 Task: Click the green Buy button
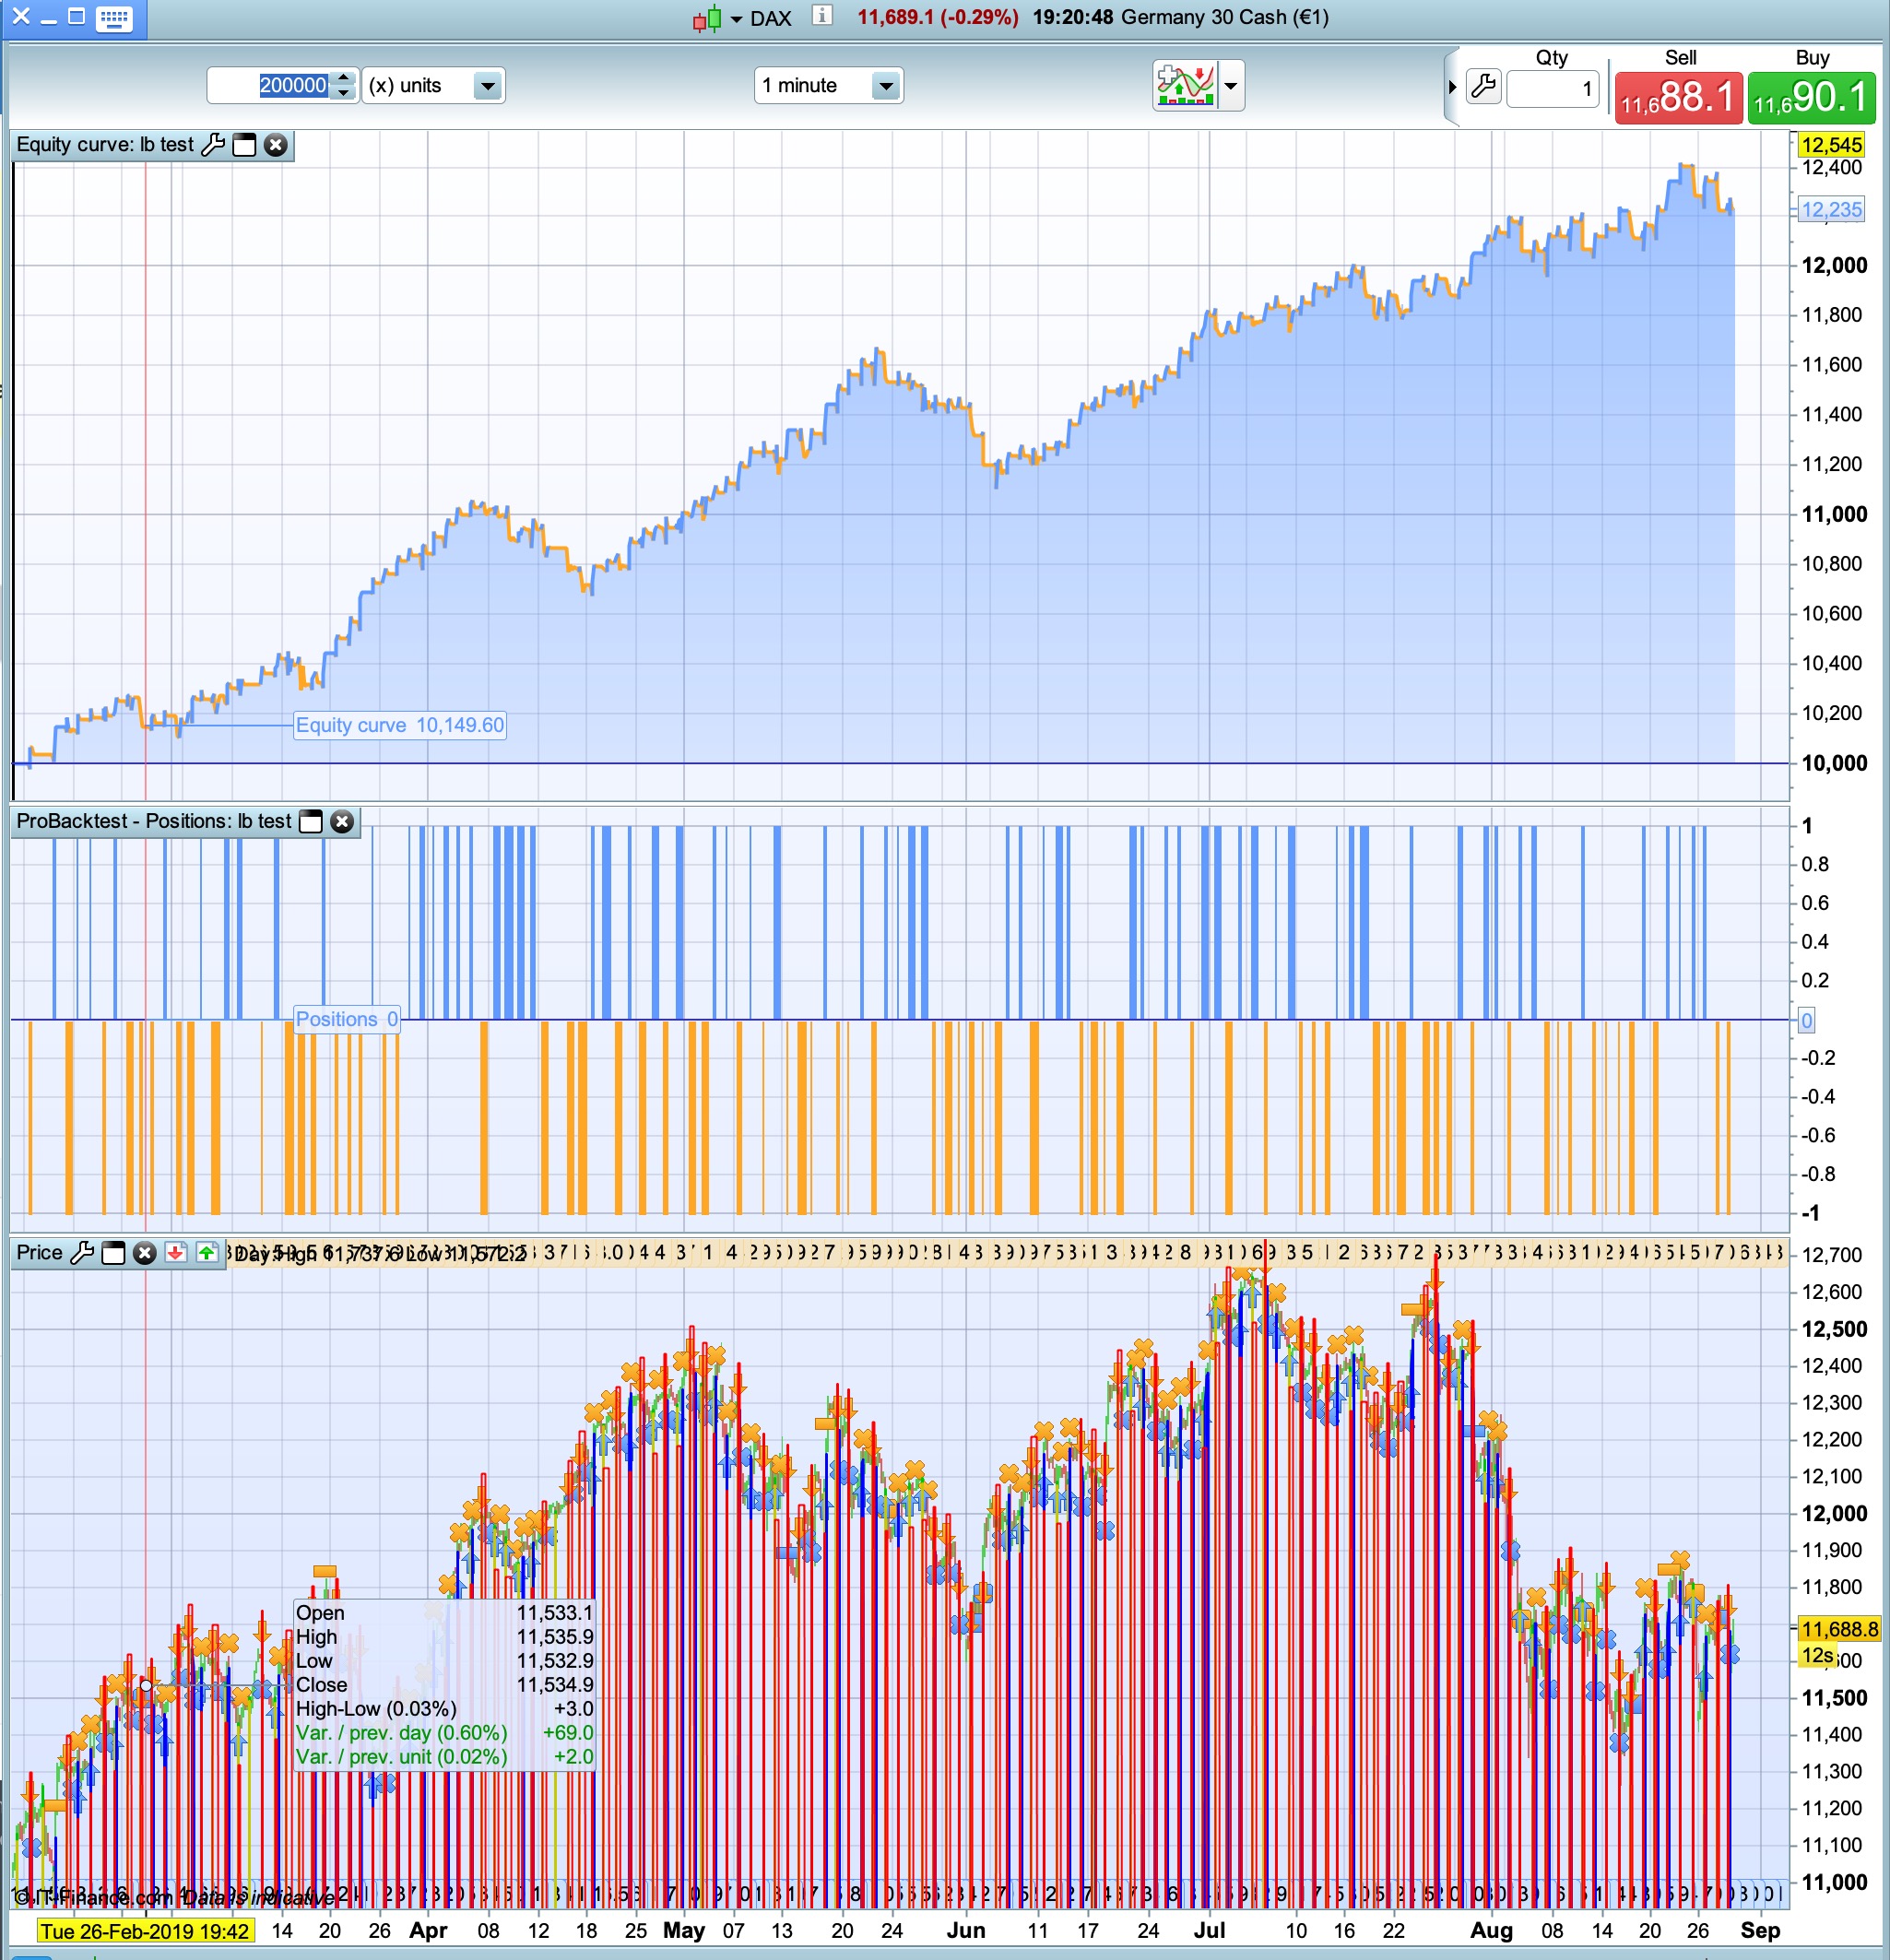point(1811,98)
